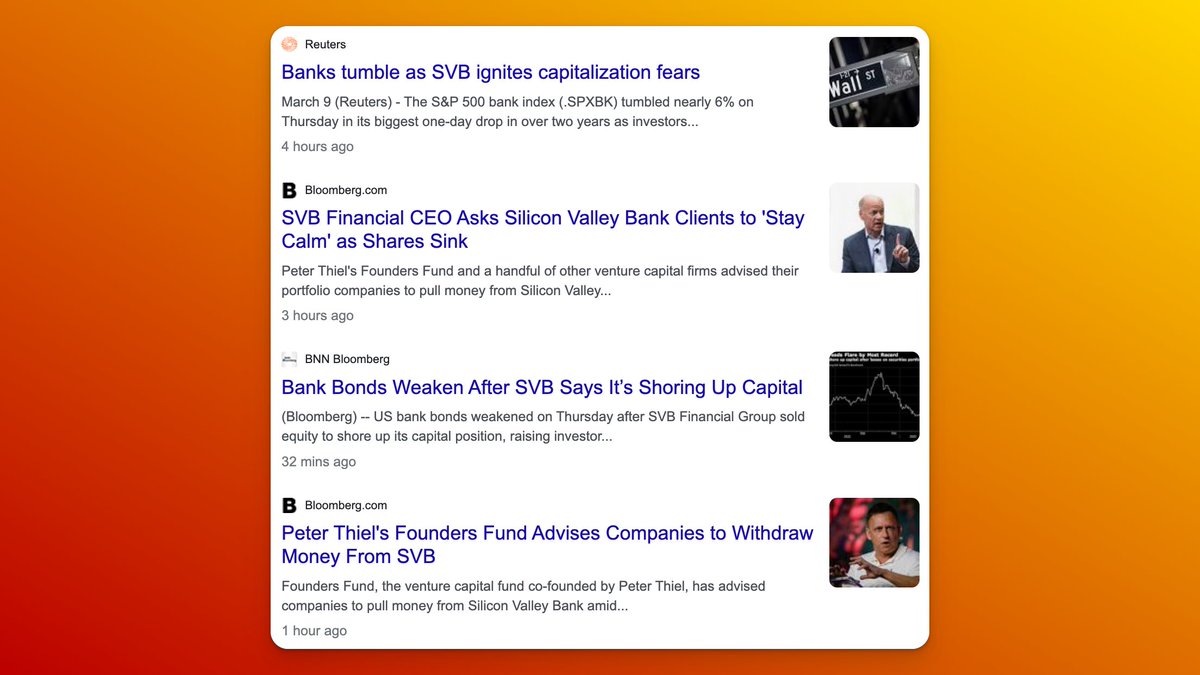The image size is (1200, 675).
Task: Click the Bloomberg 'B' icon beside the Thiel article
Action: click(x=289, y=505)
